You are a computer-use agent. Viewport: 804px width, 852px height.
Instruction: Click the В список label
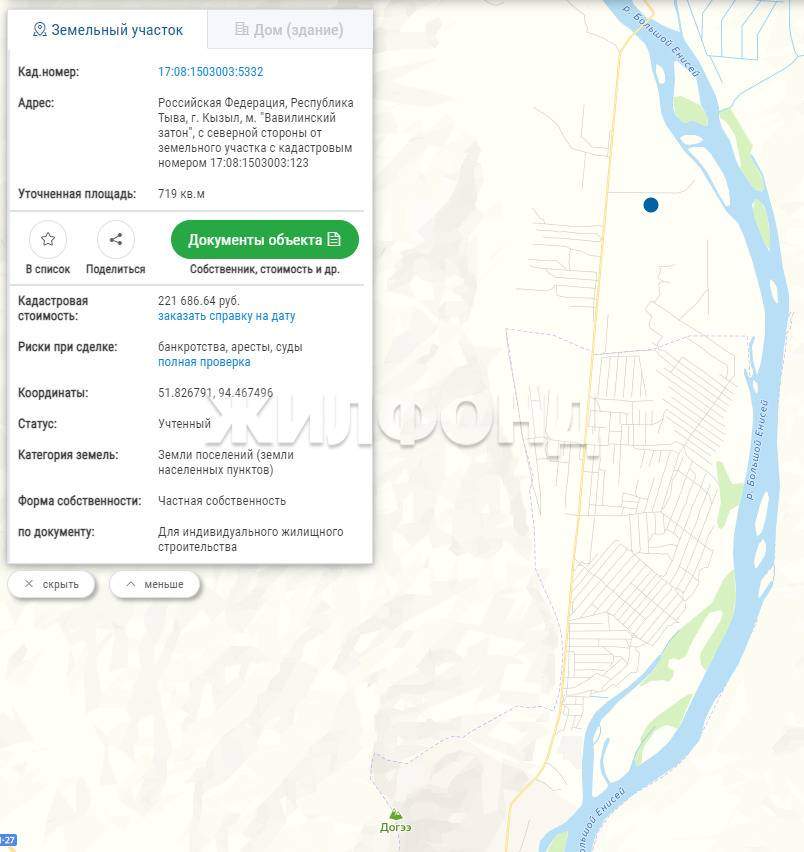pyautogui.click(x=48, y=270)
